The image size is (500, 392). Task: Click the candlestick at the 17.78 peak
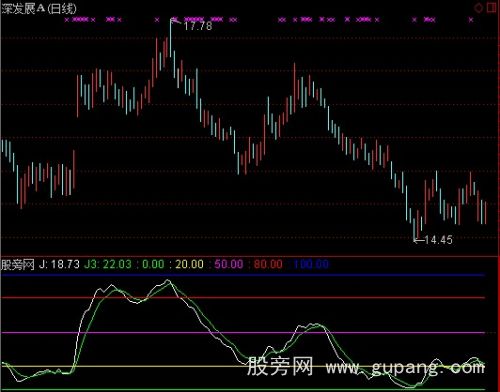point(170,38)
